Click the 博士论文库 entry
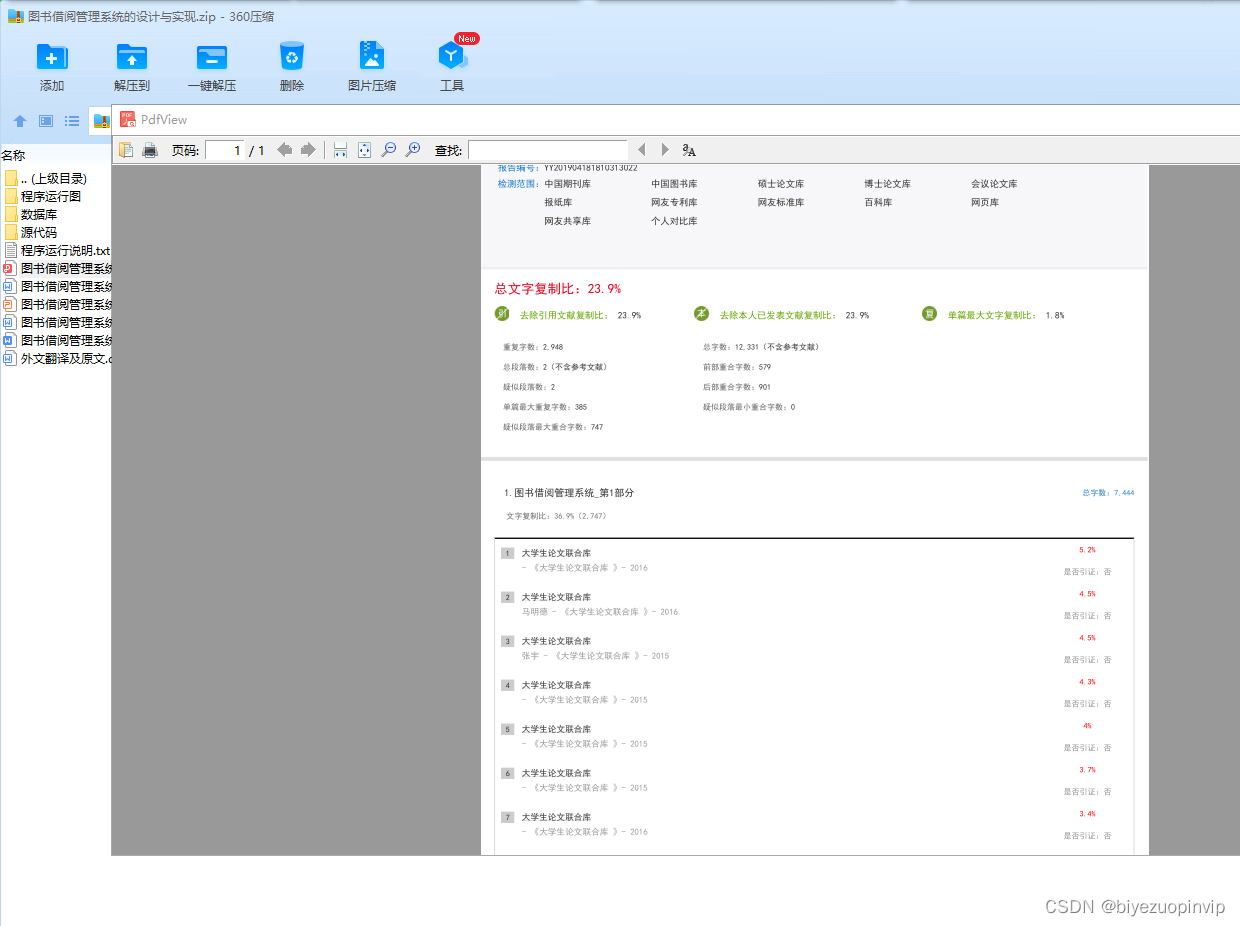The height and width of the screenshot is (926, 1240). coord(888,184)
